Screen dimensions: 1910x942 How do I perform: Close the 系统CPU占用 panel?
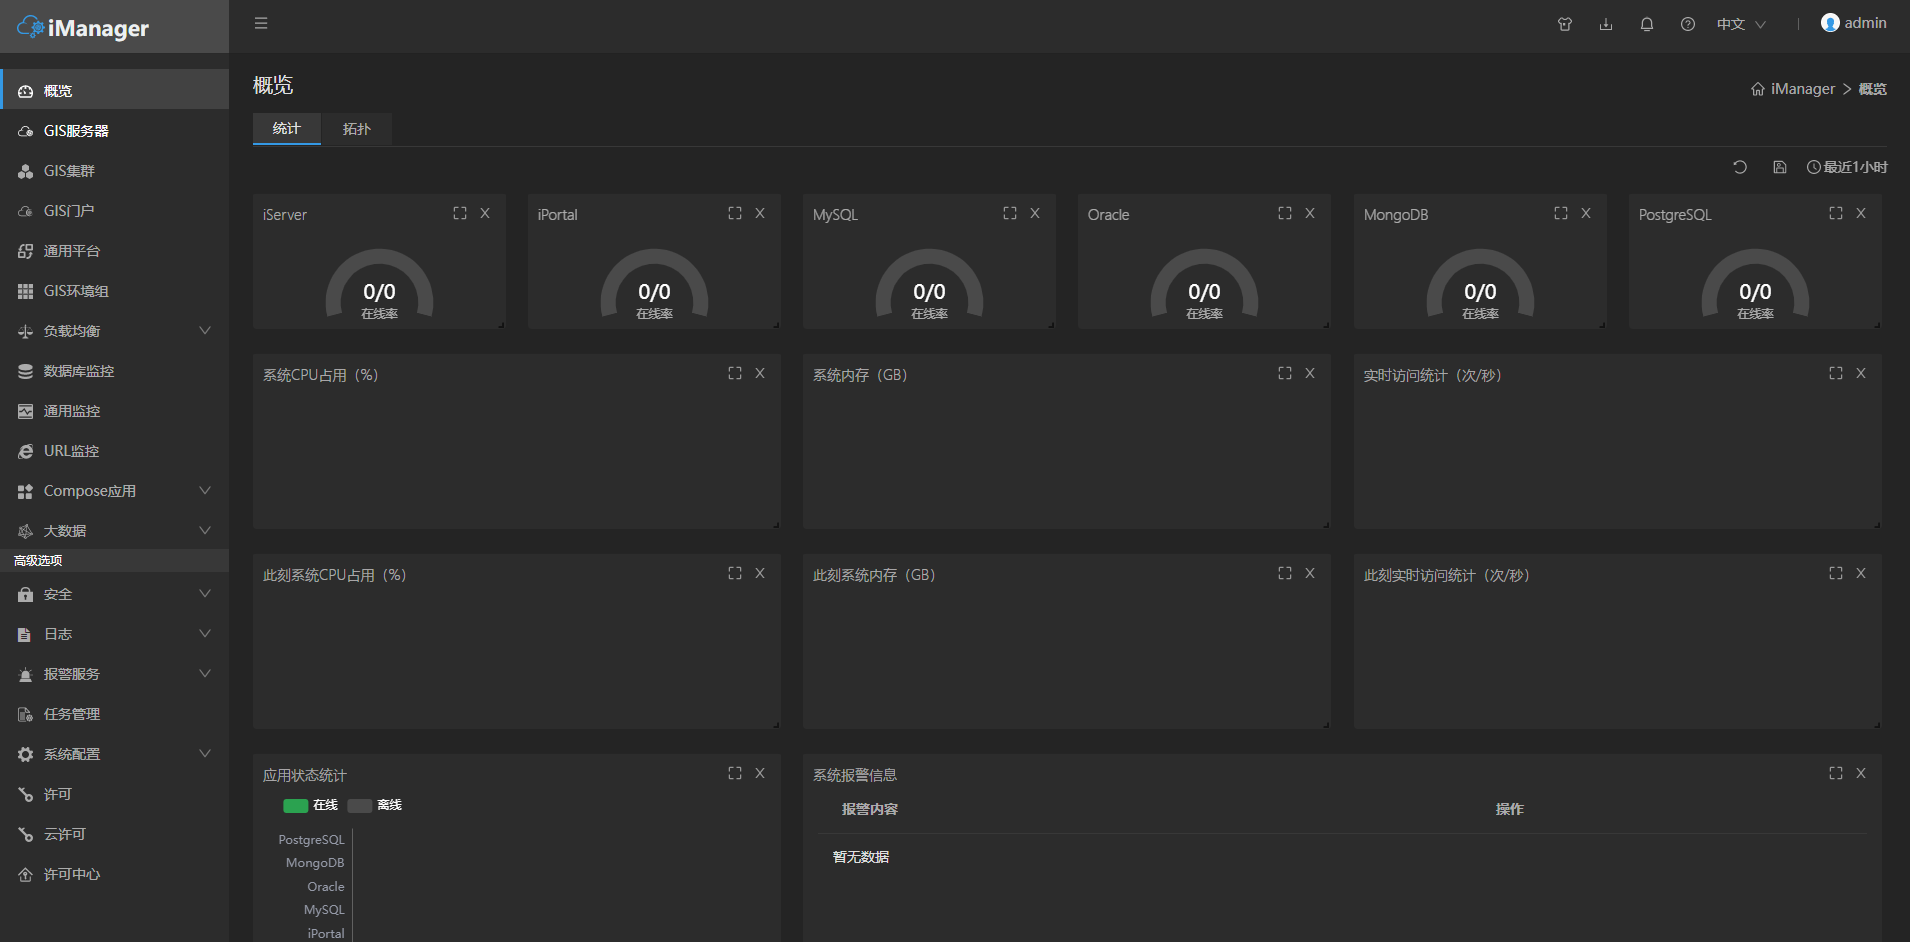point(760,373)
